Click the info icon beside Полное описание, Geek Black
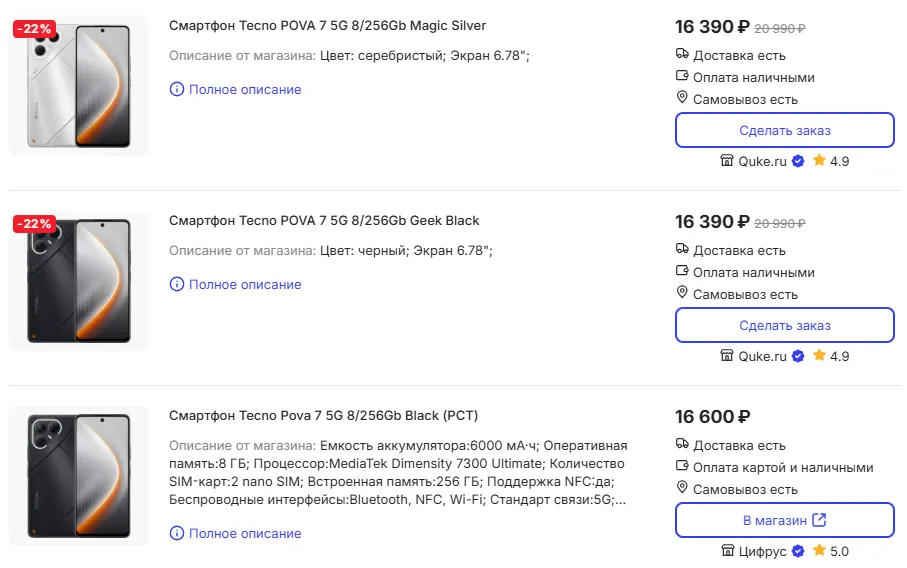Image resolution: width=907 pixels, height=568 pixels. pyautogui.click(x=177, y=285)
